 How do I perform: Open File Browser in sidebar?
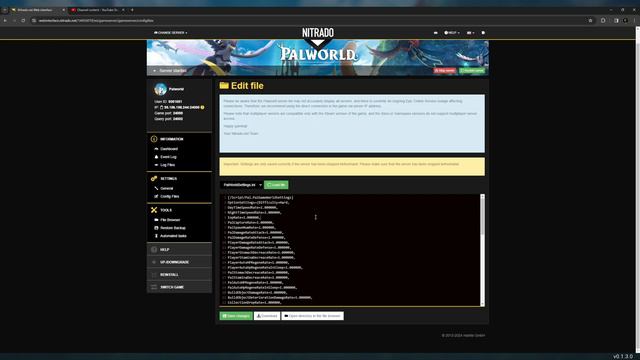click(170, 220)
